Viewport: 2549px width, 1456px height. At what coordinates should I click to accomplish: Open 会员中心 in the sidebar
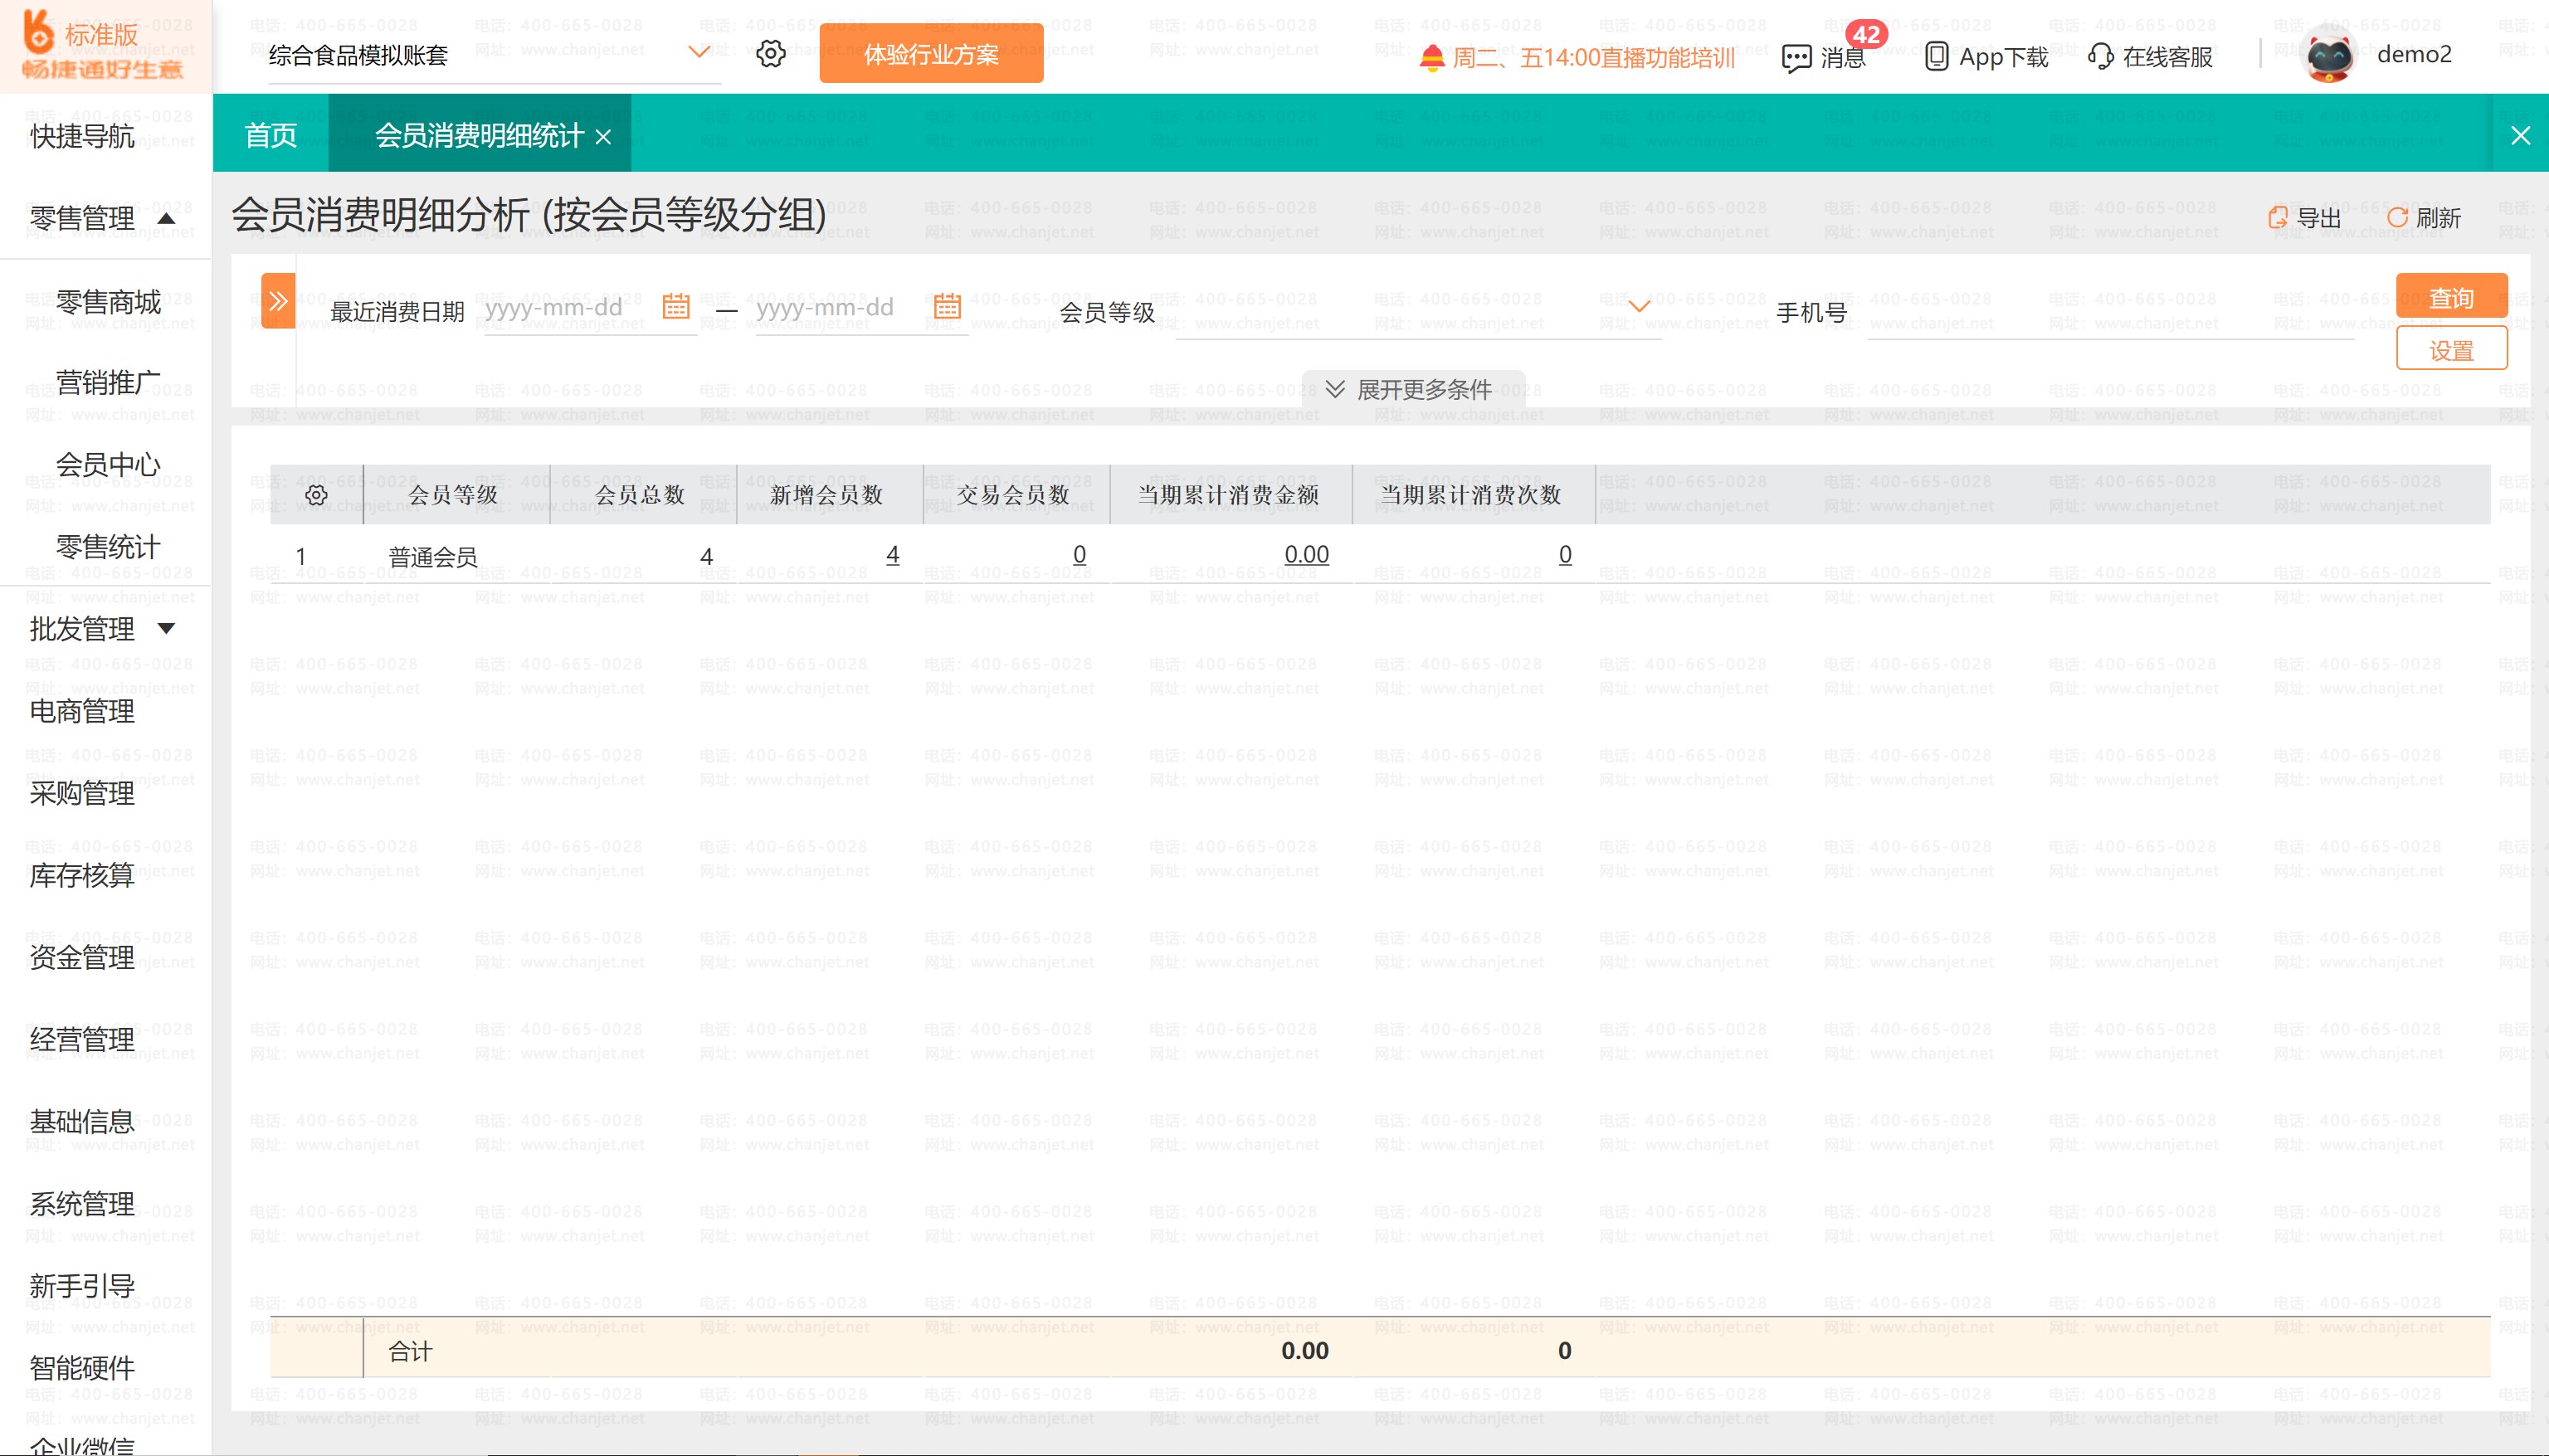pos(108,464)
